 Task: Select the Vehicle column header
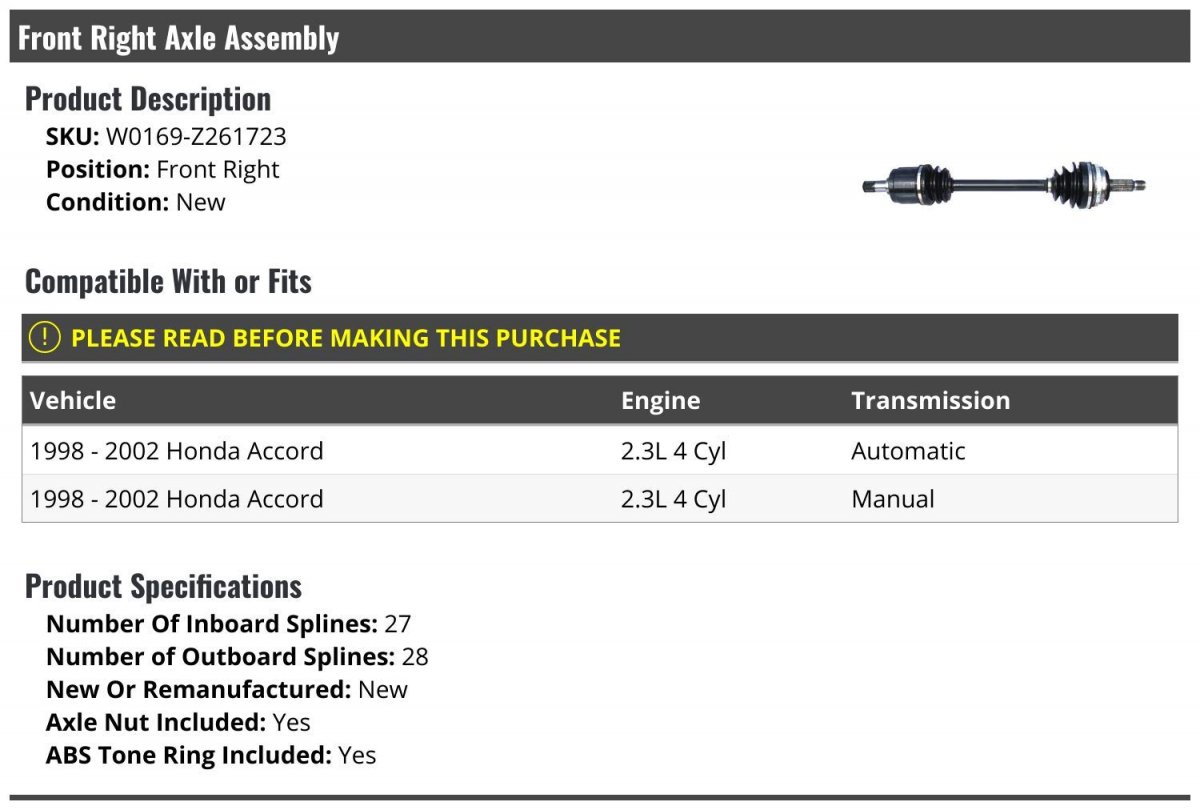pyautogui.click(x=73, y=401)
